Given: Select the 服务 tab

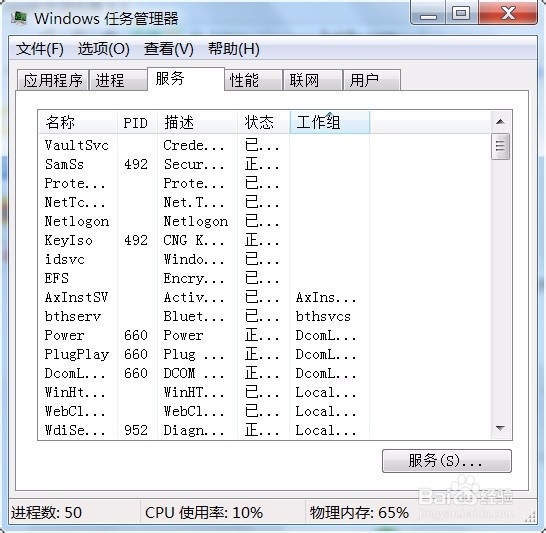Looking at the screenshot, I should [x=186, y=79].
